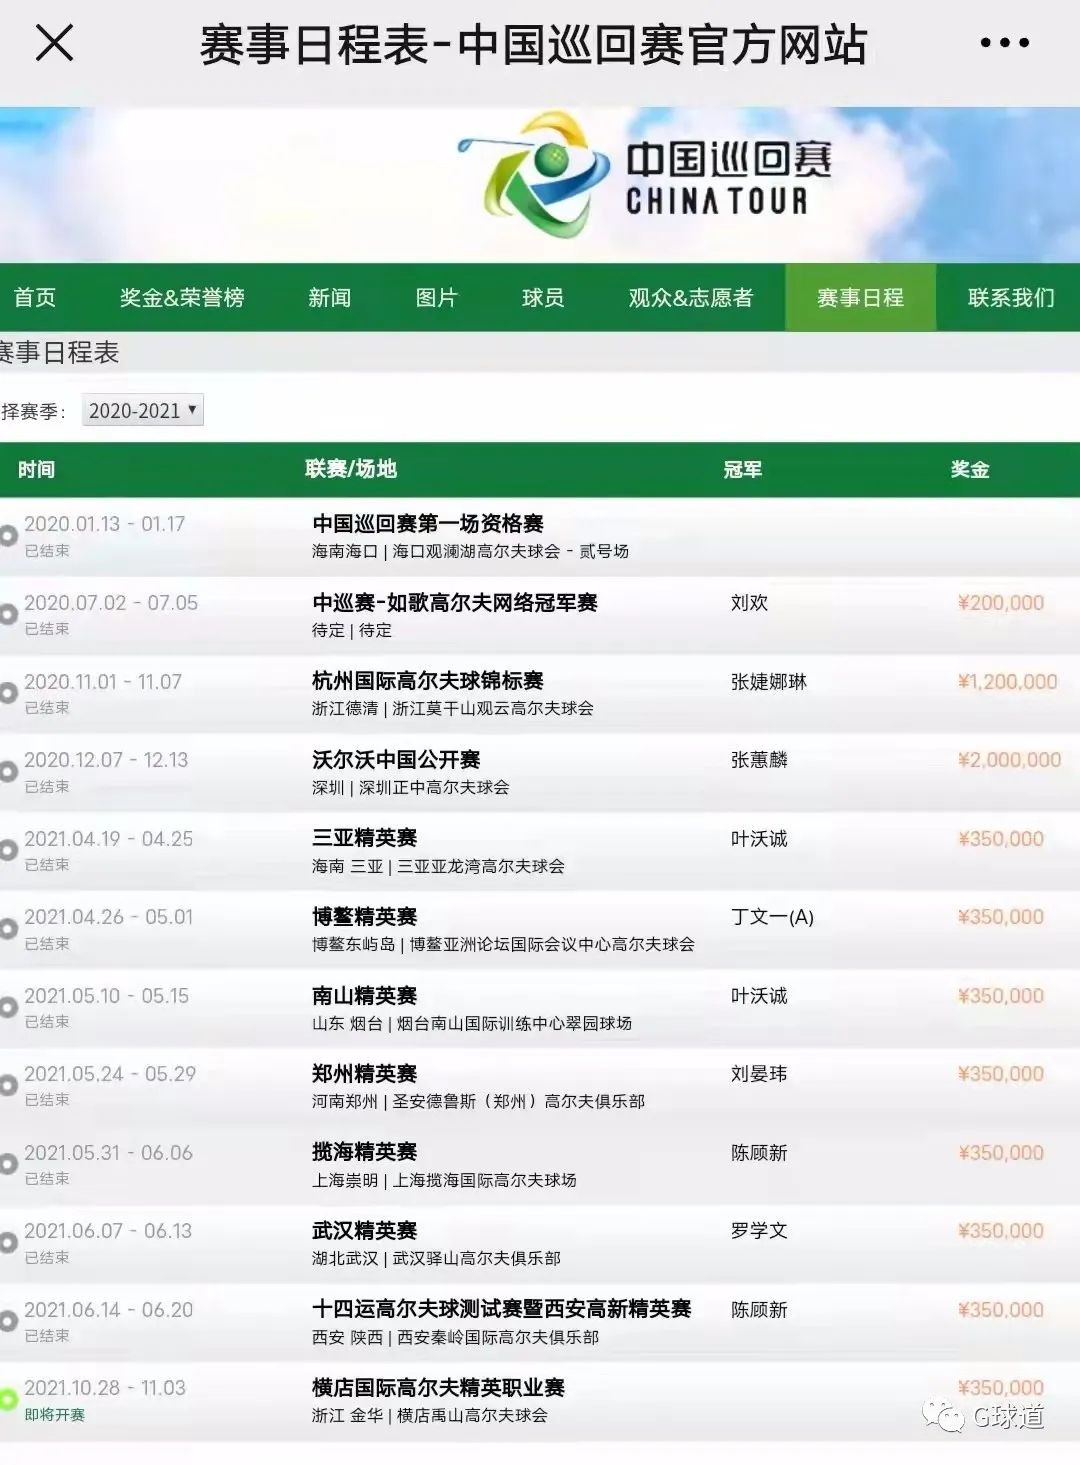Open the three-dot more options menu
This screenshot has width=1080, height=1465.
tap(1004, 43)
